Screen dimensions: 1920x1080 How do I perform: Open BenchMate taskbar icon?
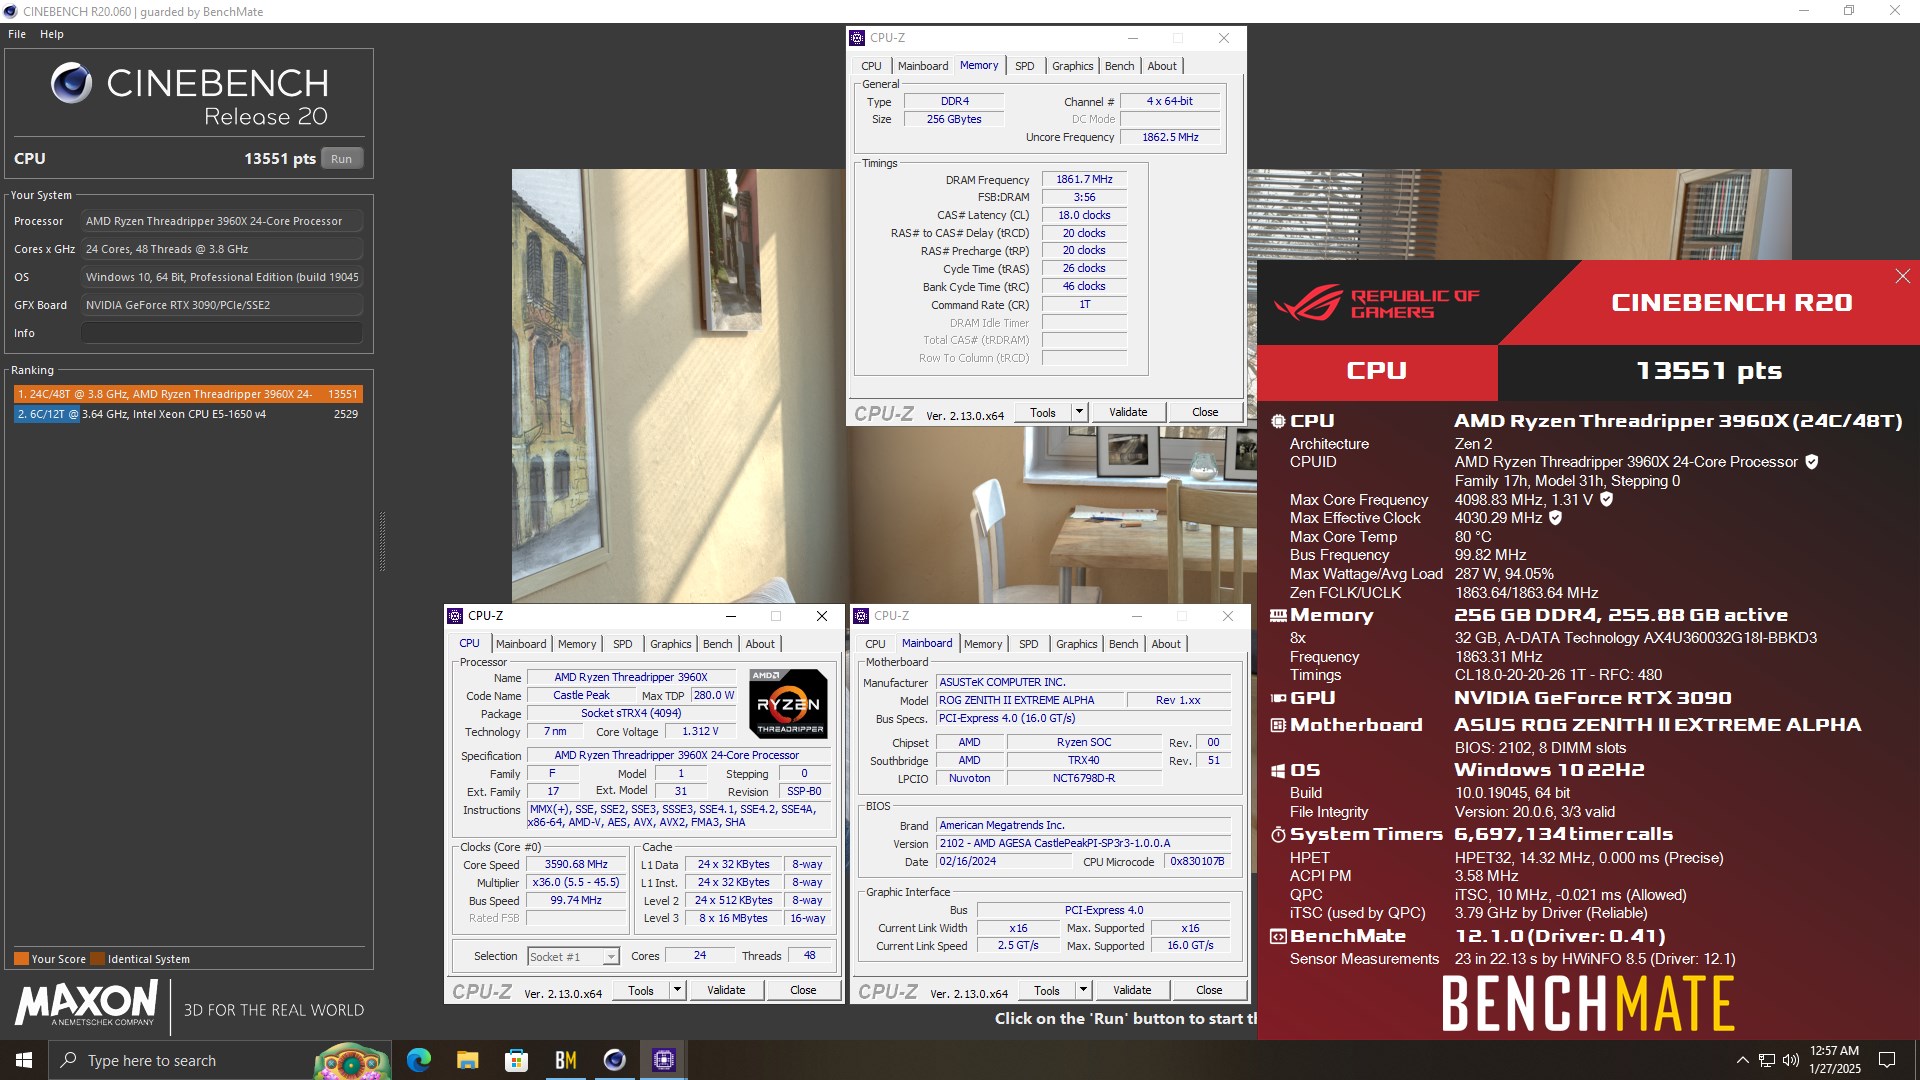565,1060
